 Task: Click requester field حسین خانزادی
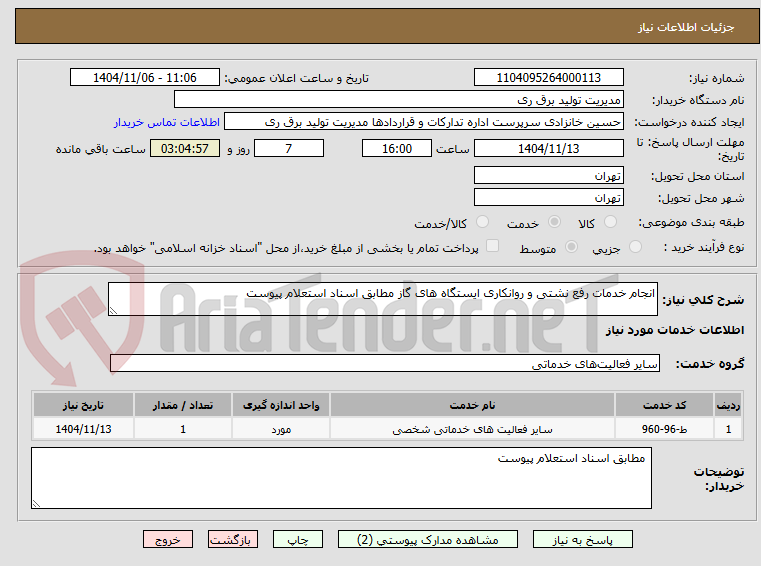[x=424, y=122]
